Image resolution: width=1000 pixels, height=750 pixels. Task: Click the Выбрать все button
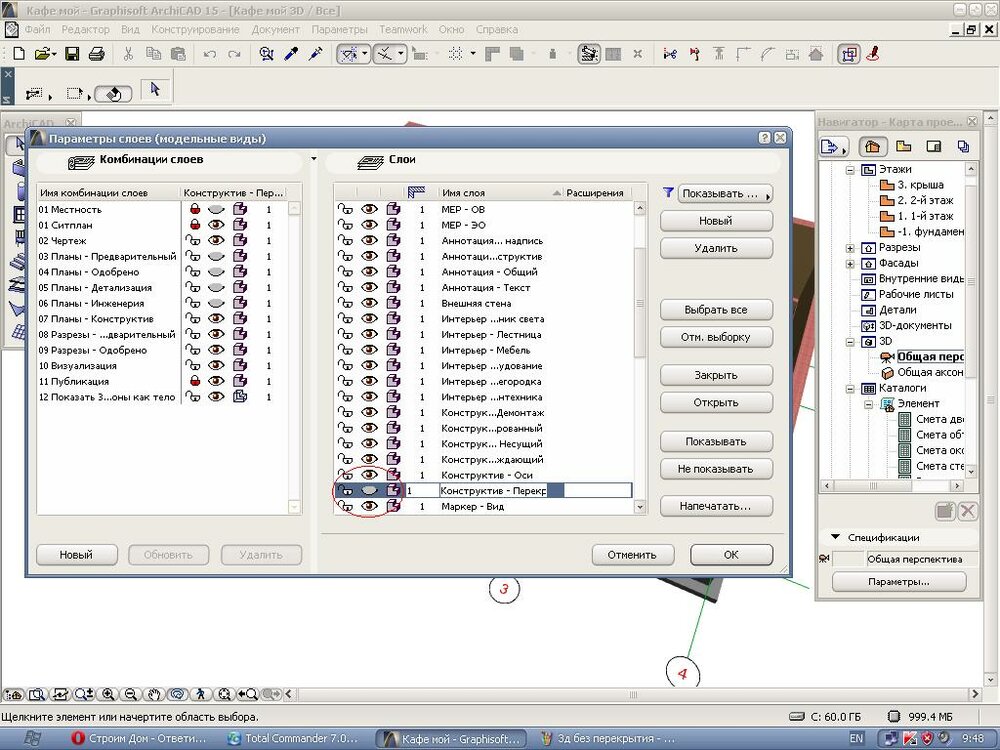[x=716, y=310]
